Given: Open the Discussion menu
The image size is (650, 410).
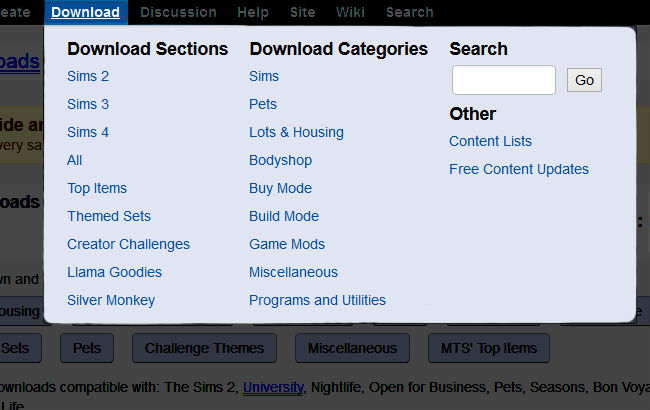Looking at the screenshot, I should 178,12.
